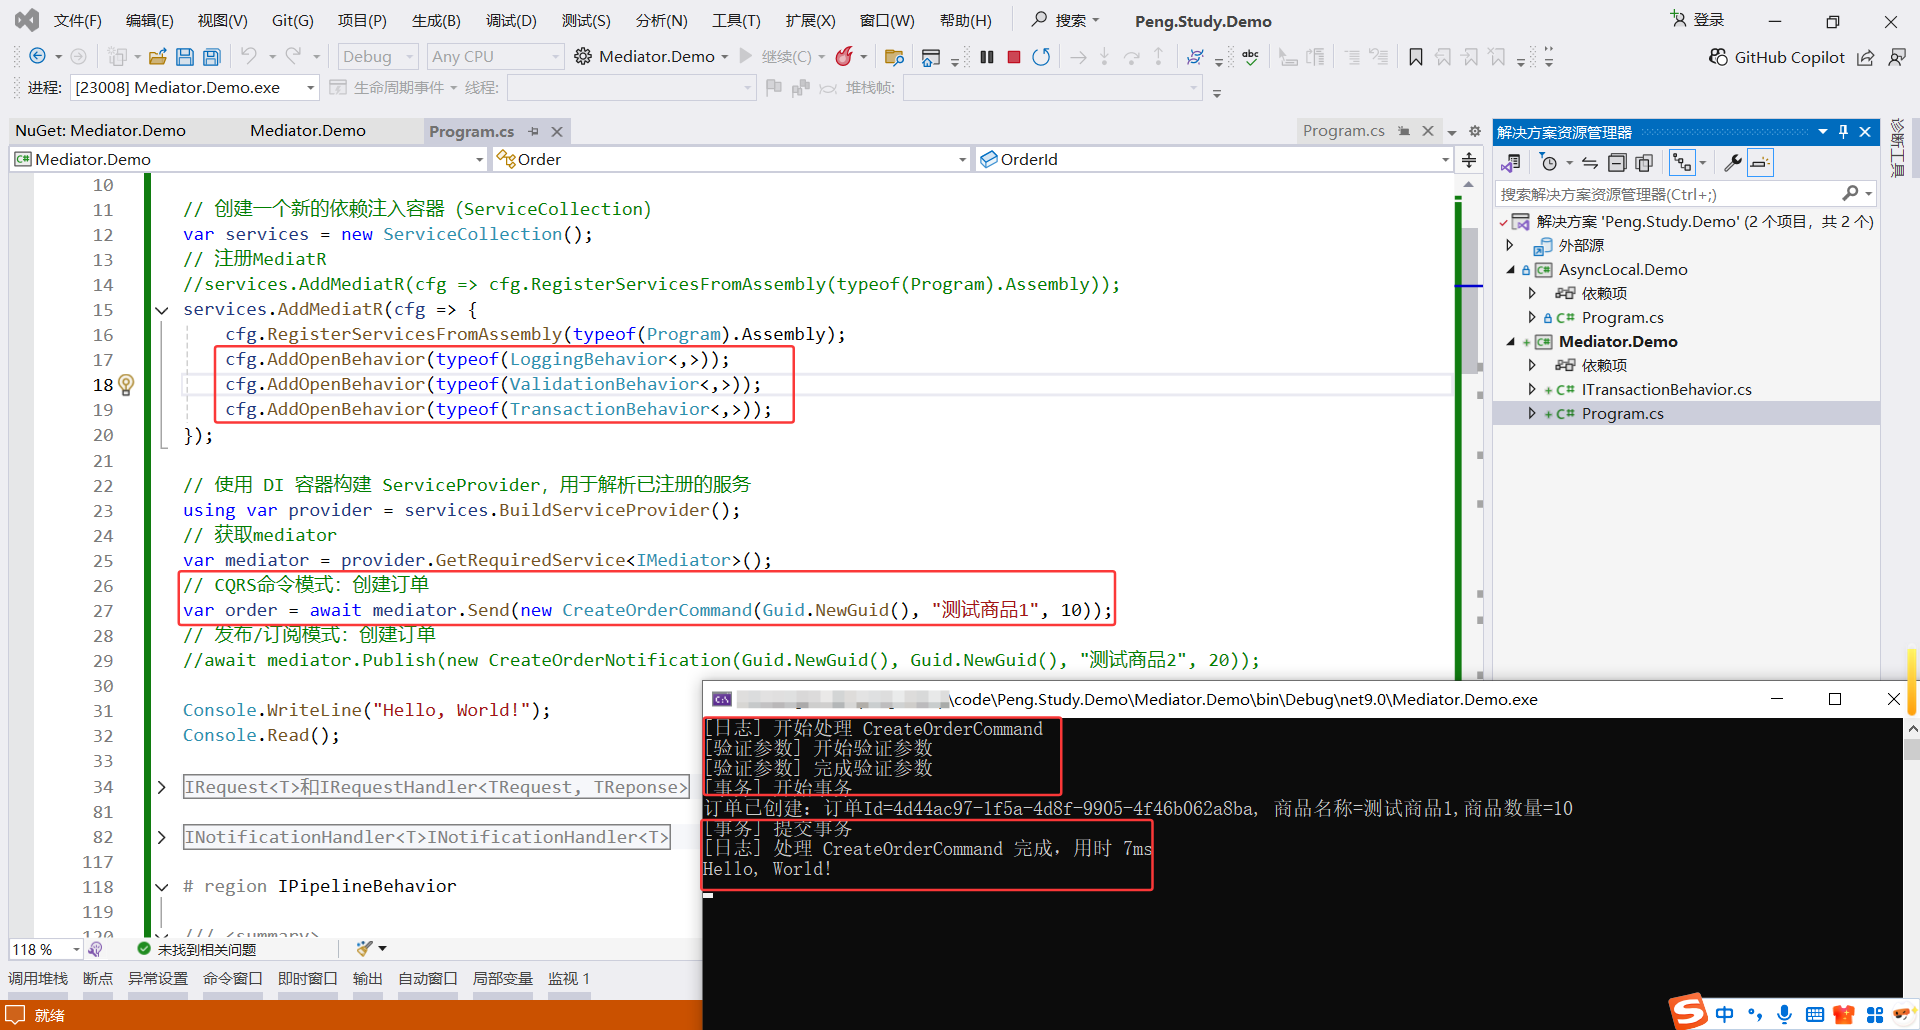Image resolution: width=1920 pixels, height=1030 pixels.
Task: Open the send feedback icon
Action: click(x=1897, y=57)
